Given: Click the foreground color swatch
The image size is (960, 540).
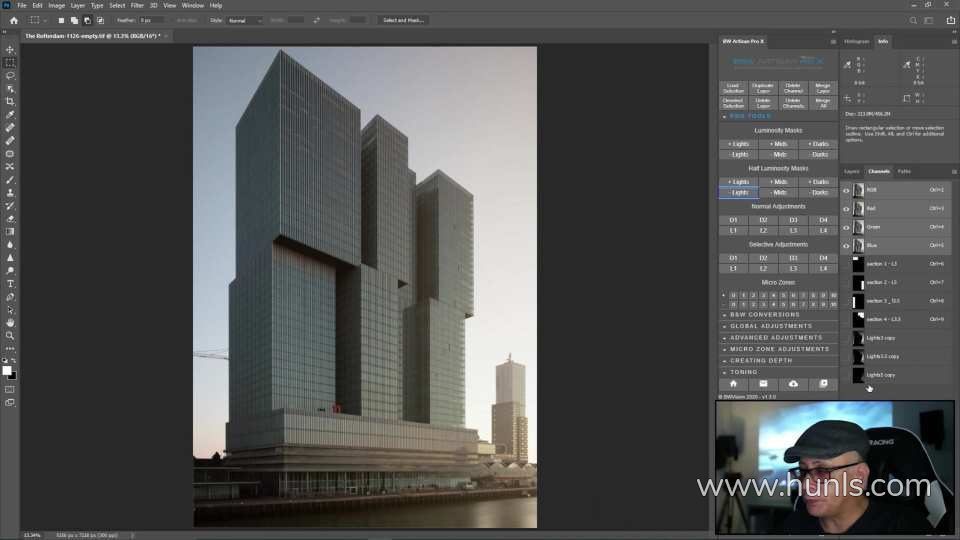Looking at the screenshot, I should pos(7,370).
